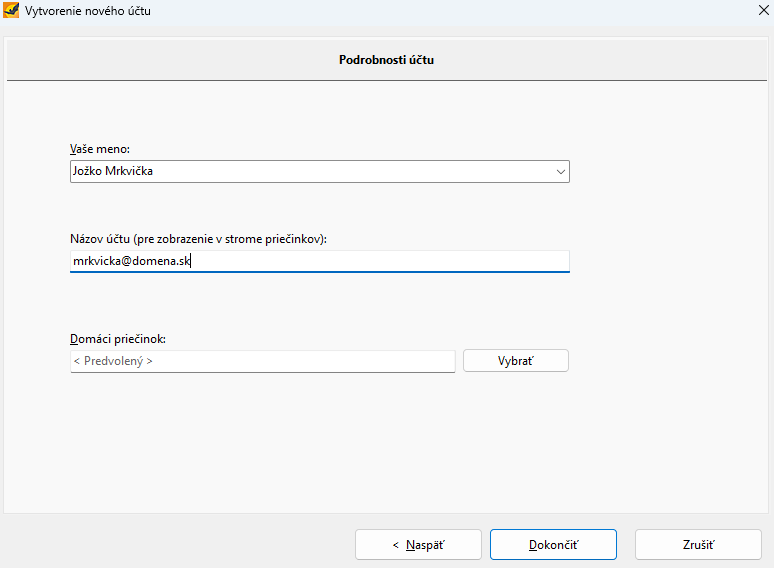
Task: Click the Vybrať button
Action: (516, 361)
